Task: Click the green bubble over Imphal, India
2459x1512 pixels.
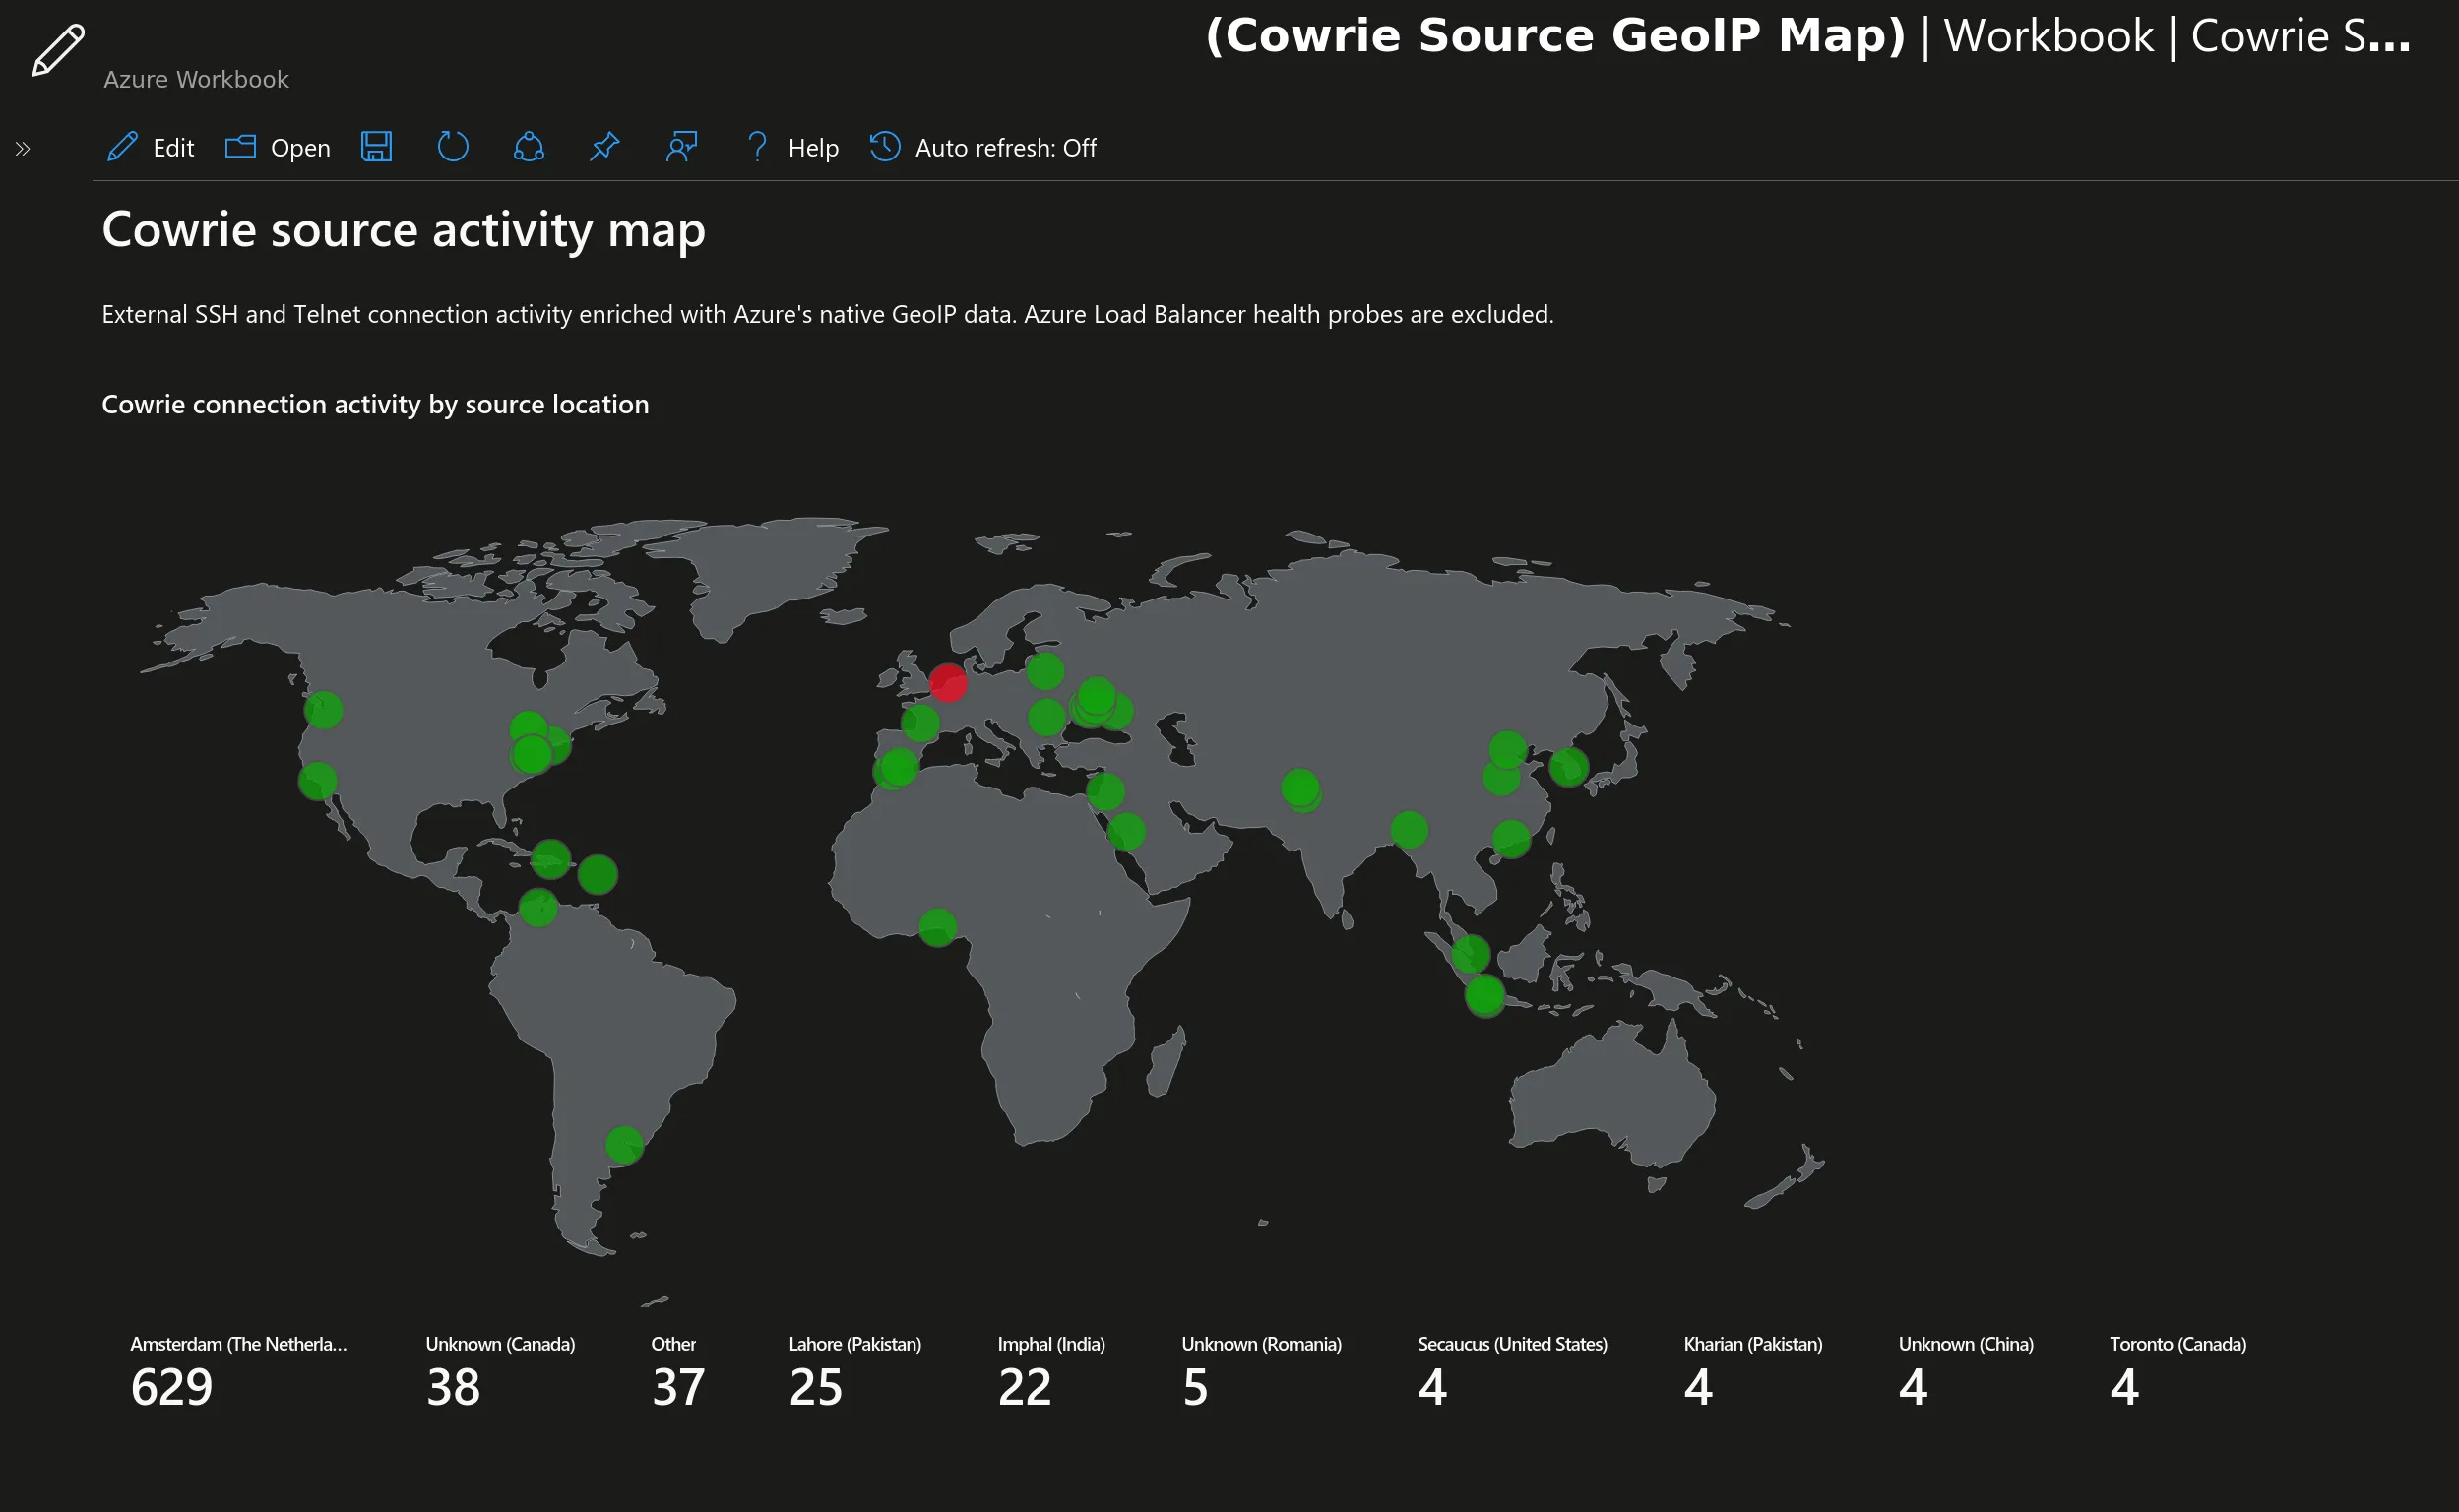Action: click(1409, 829)
